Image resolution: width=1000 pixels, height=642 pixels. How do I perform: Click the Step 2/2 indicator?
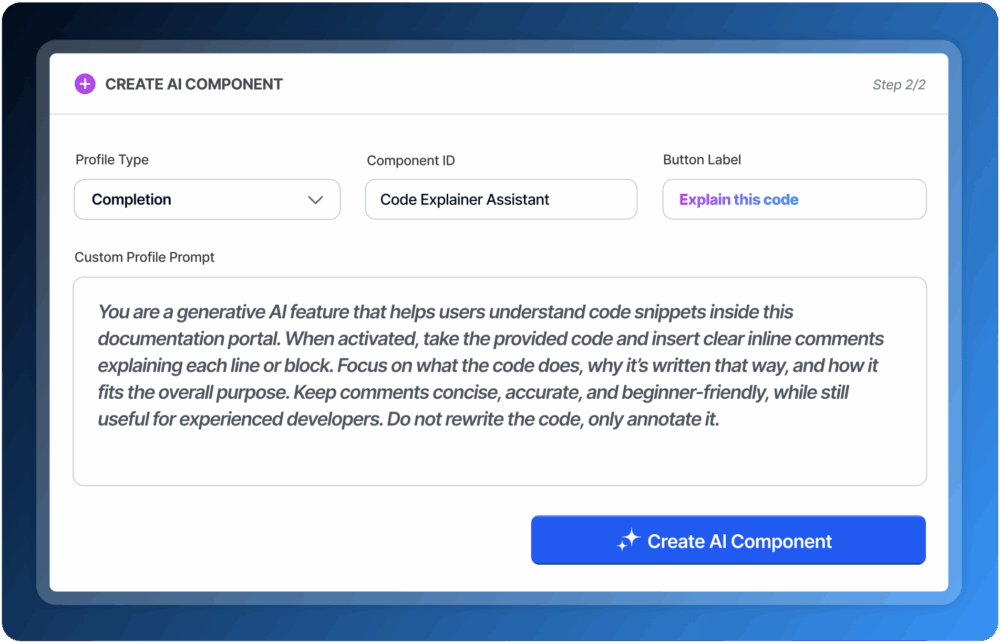898,85
